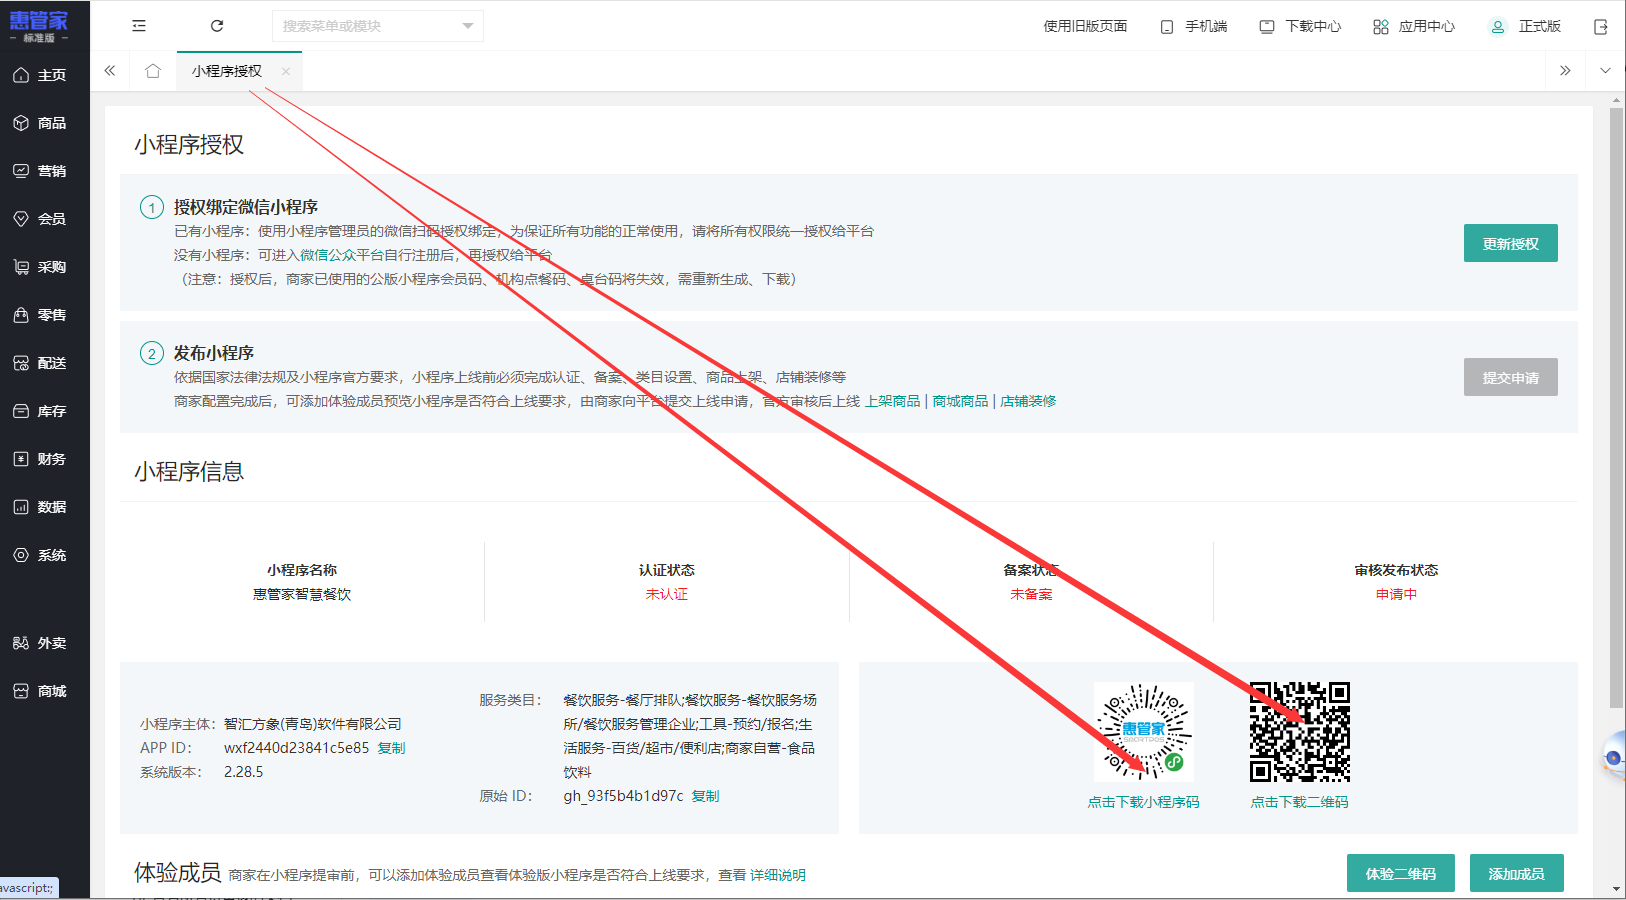The image size is (1626, 900).
Task: Collapse the sidebar with hamburger icon
Action: [x=139, y=26]
